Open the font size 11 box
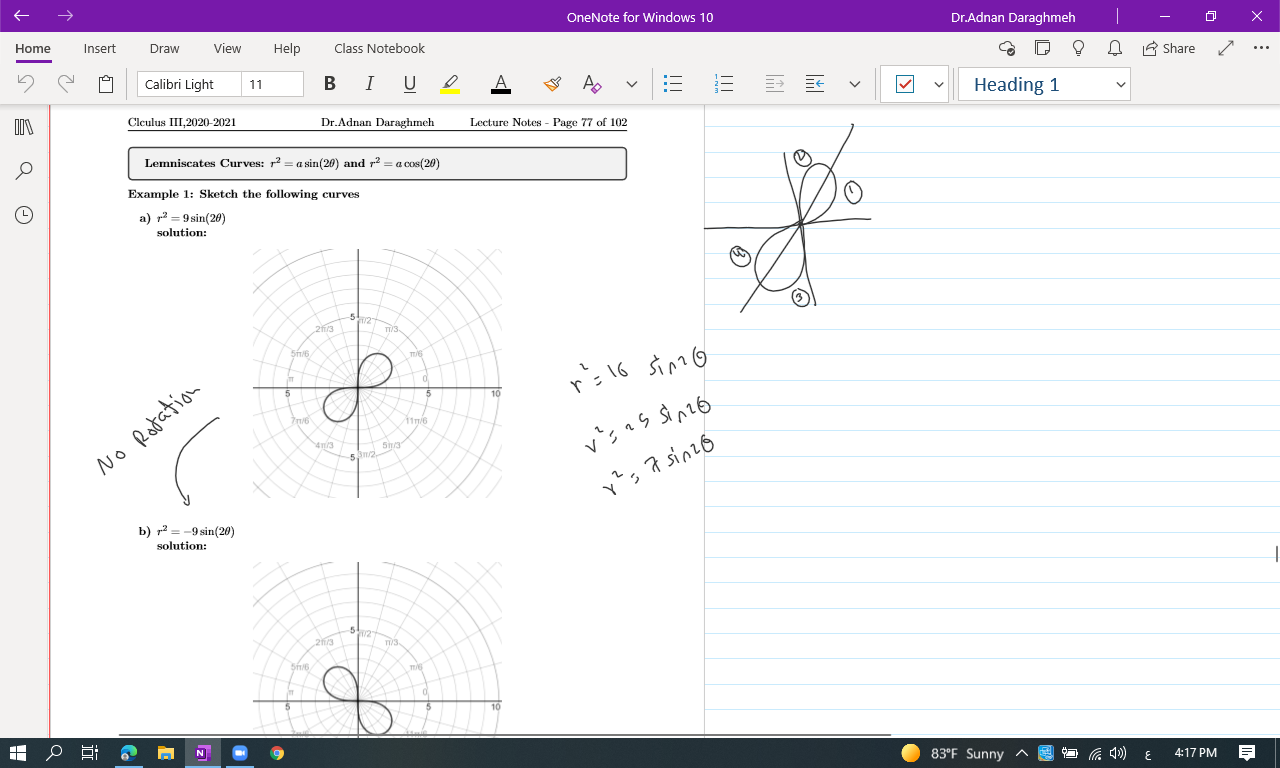This screenshot has height=768, width=1280. (x=273, y=84)
